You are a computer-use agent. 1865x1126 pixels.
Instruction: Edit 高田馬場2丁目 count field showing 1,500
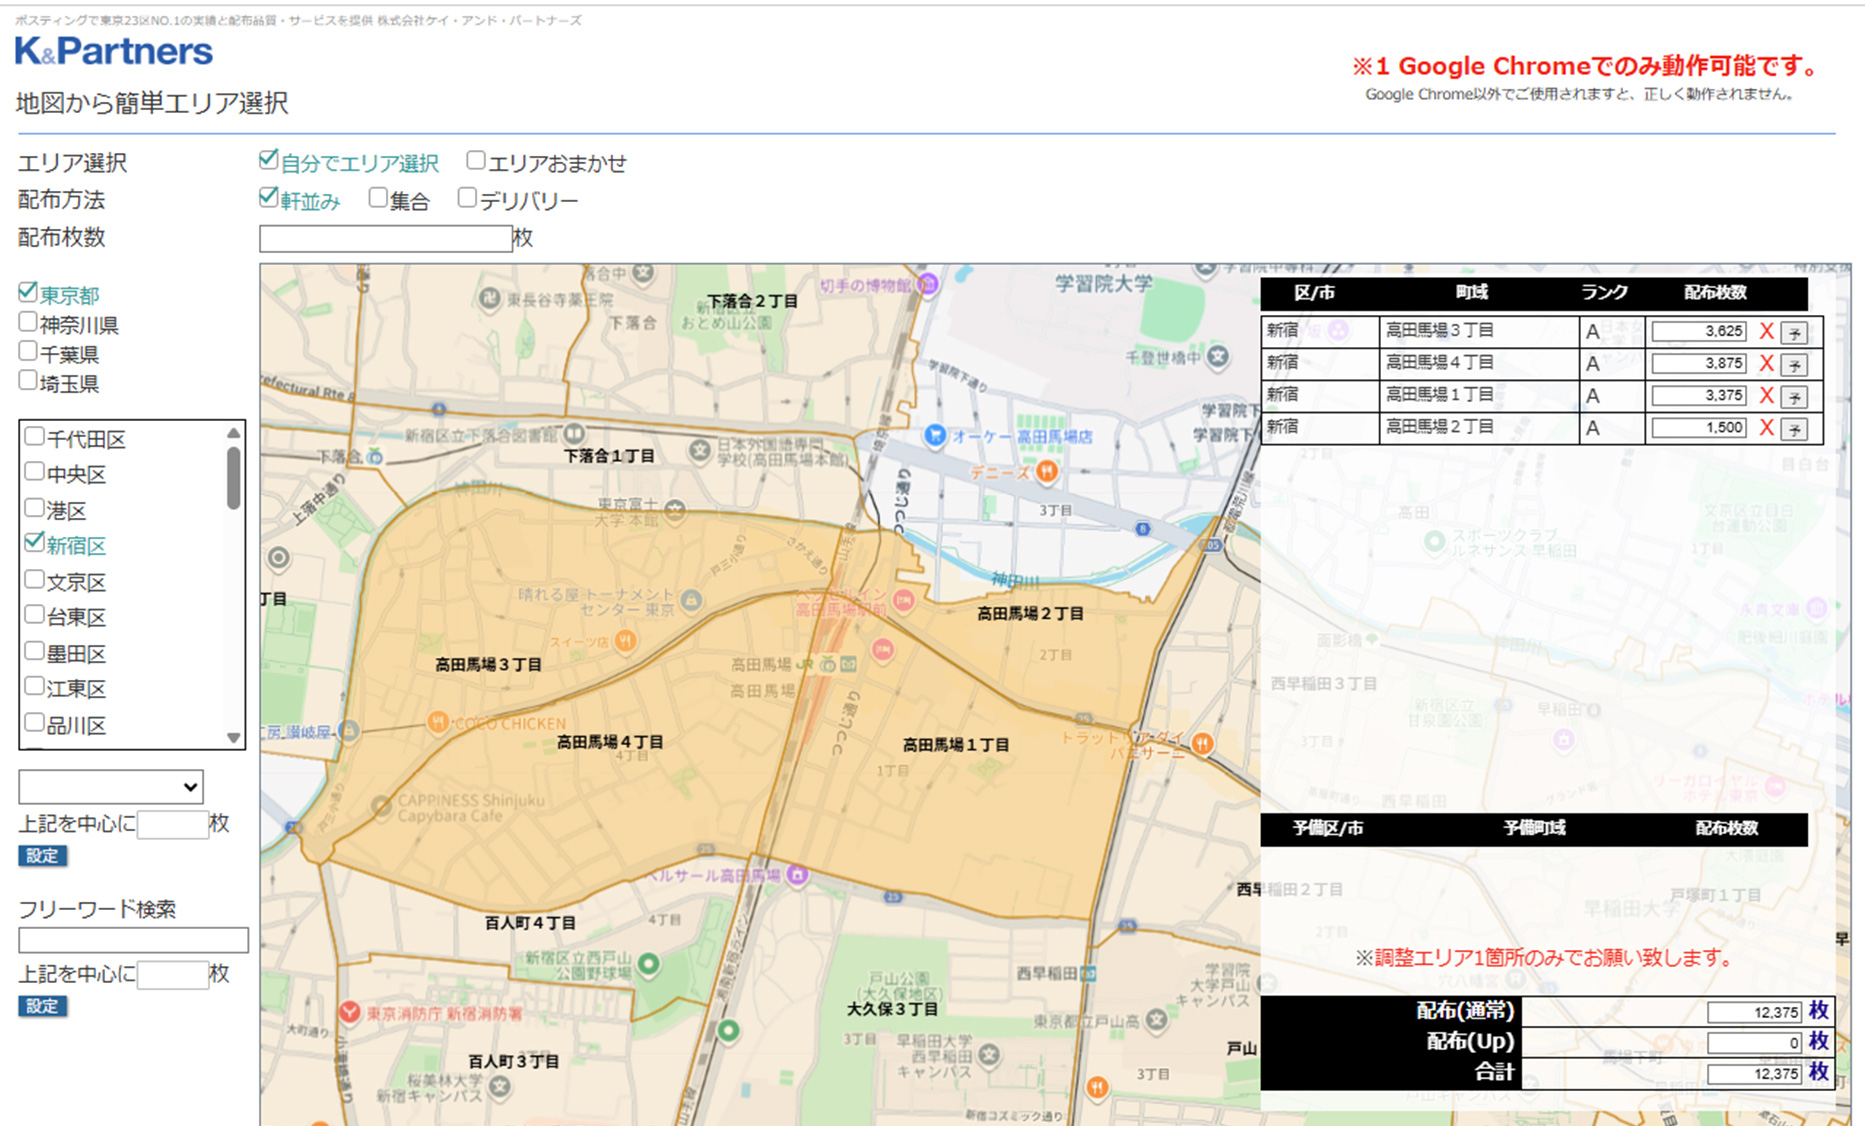point(1699,428)
